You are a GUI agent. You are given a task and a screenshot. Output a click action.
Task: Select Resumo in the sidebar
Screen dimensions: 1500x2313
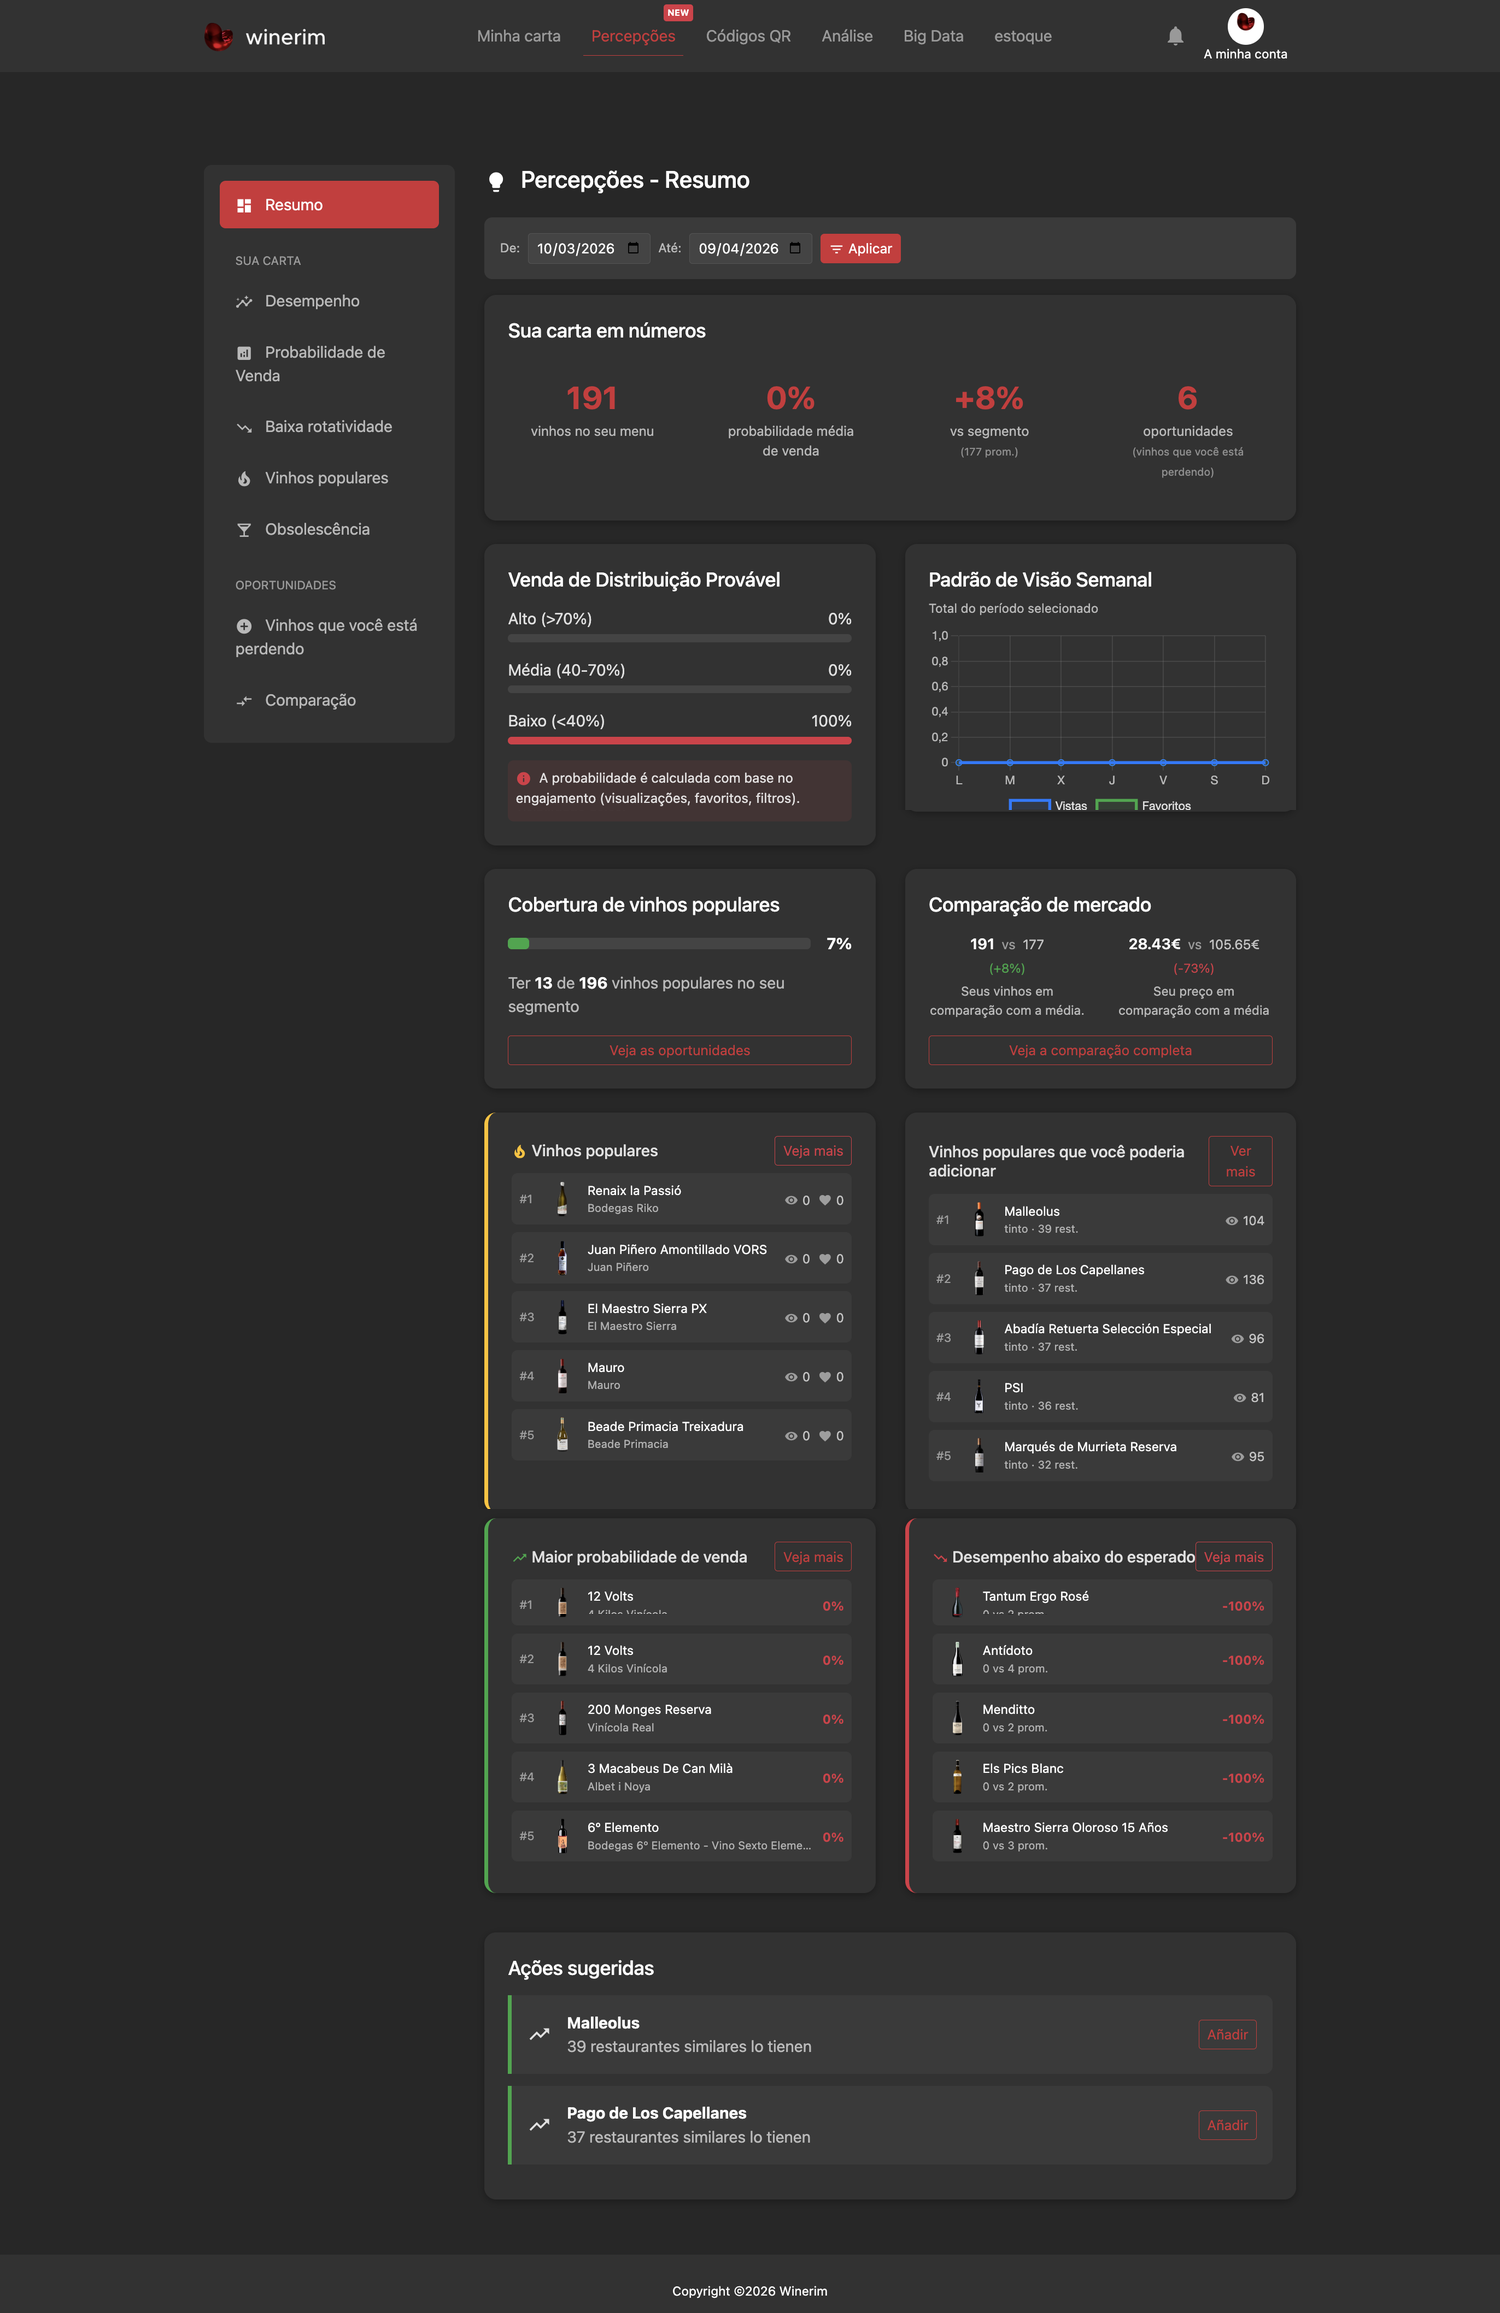329,205
